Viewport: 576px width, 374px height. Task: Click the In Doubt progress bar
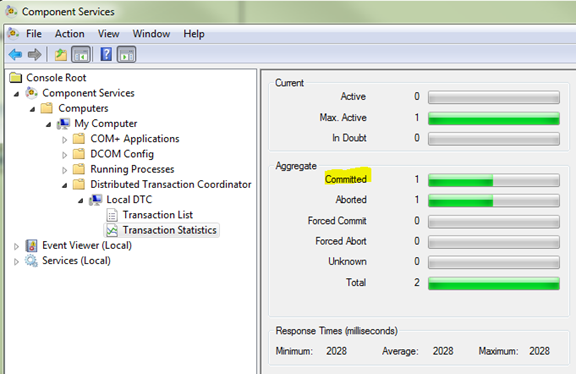tap(494, 139)
